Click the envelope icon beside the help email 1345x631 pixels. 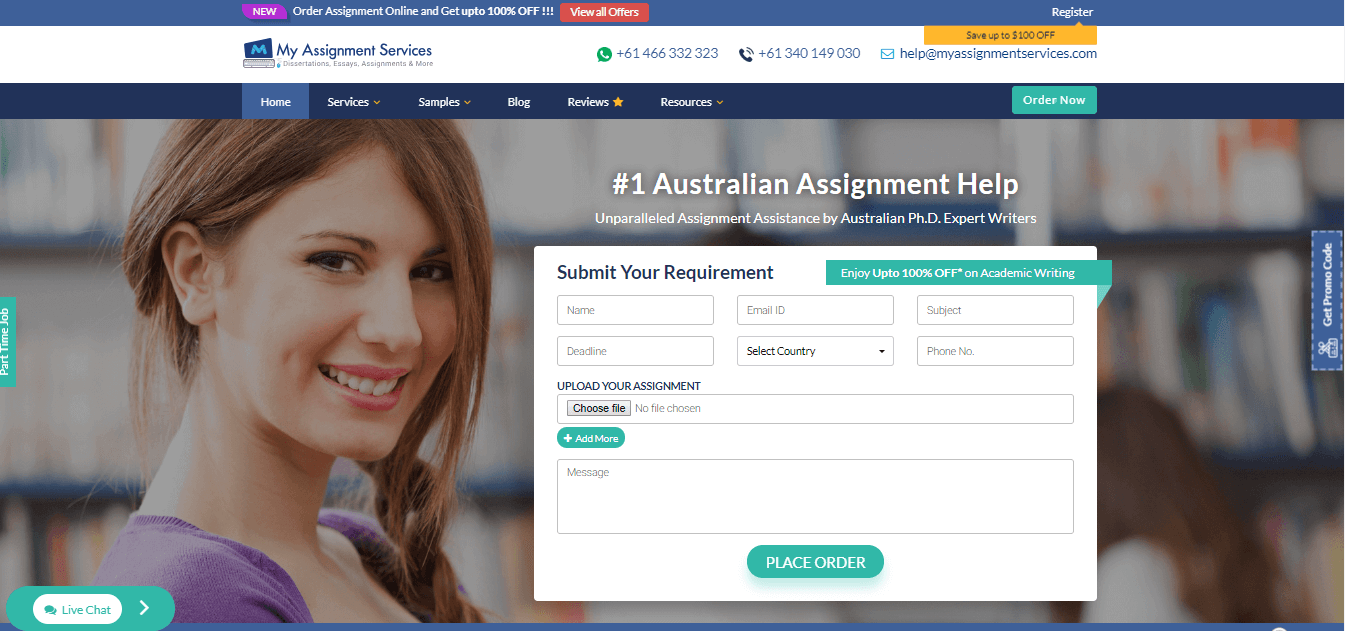pyautogui.click(x=887, y=54)
